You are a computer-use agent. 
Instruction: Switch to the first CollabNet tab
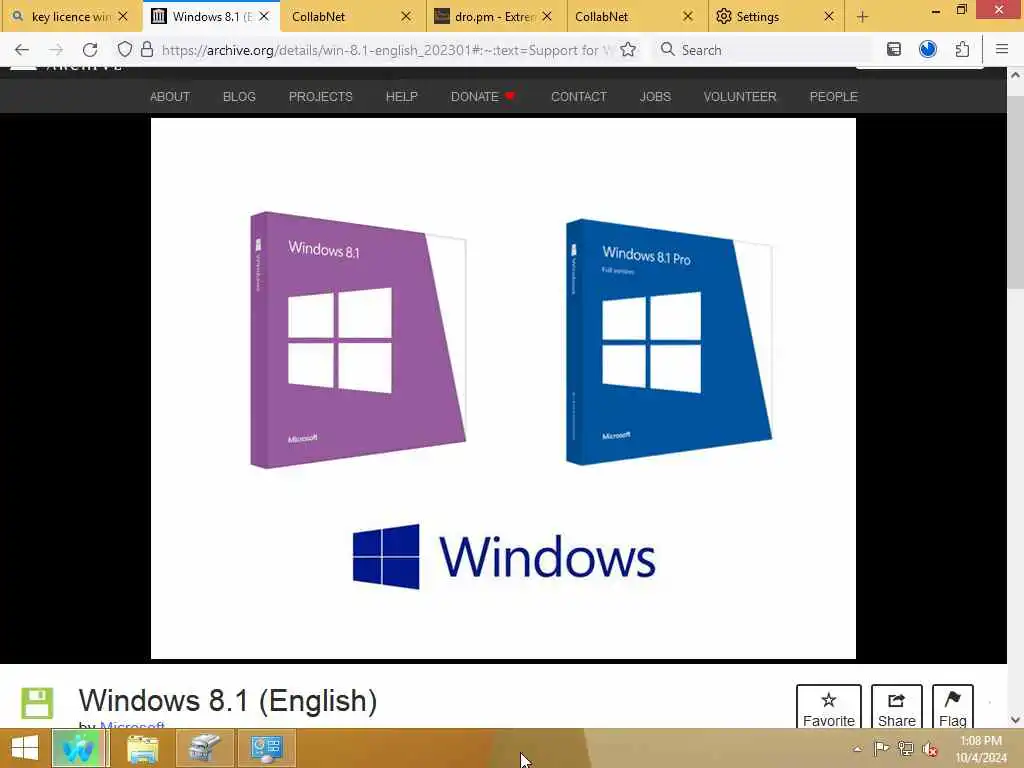coord(353,16)
